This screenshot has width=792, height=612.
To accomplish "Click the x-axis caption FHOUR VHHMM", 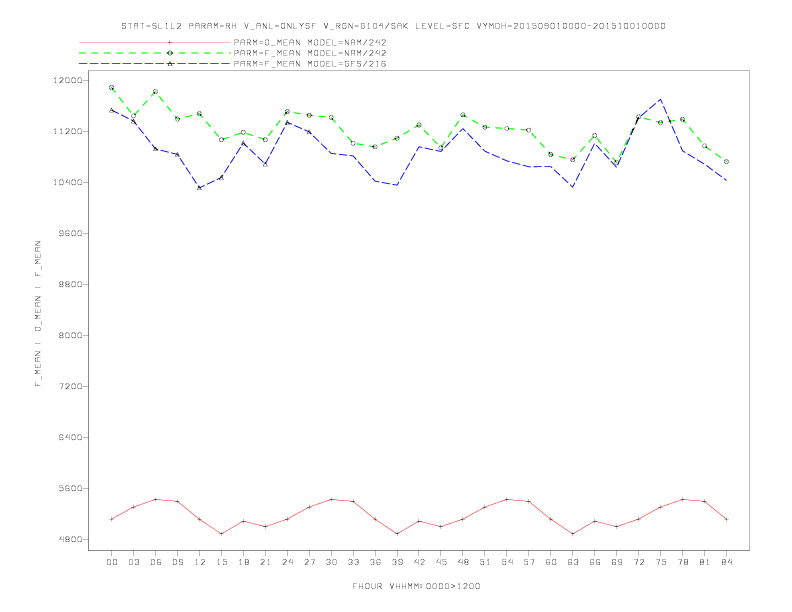I will coord(416,586).
